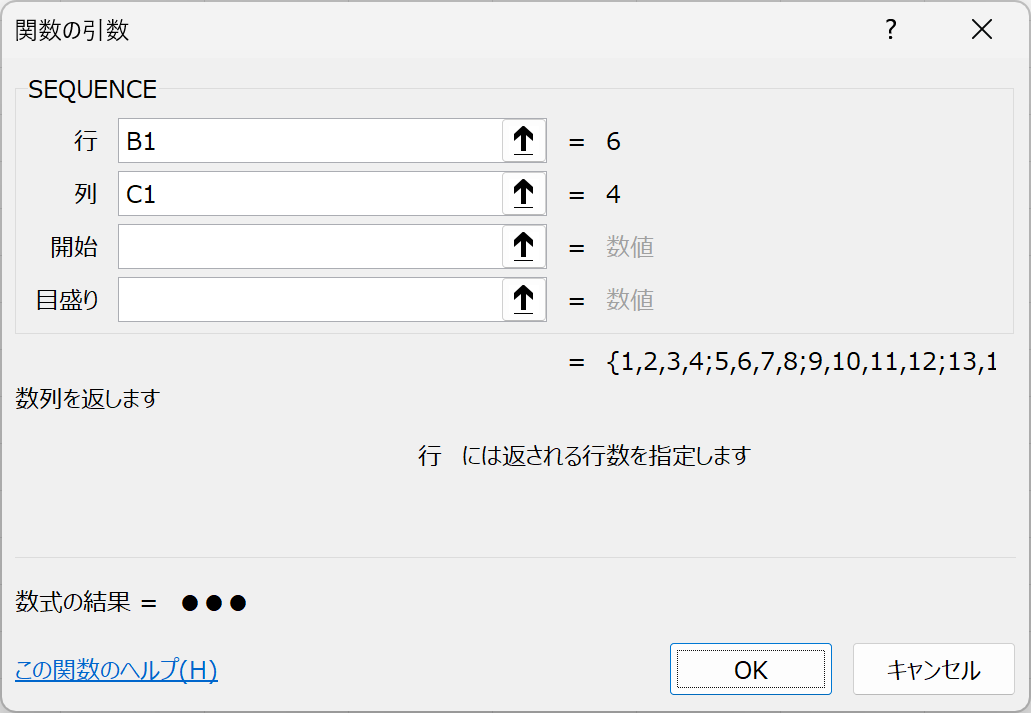
Task: Click into the empty 開始 field
Action: [x=310, y=247]
